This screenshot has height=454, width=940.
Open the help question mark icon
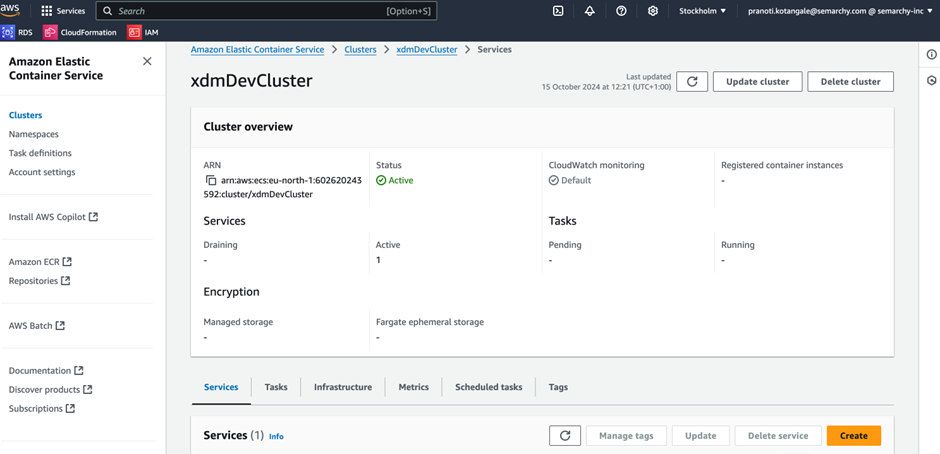click(621, 11)
